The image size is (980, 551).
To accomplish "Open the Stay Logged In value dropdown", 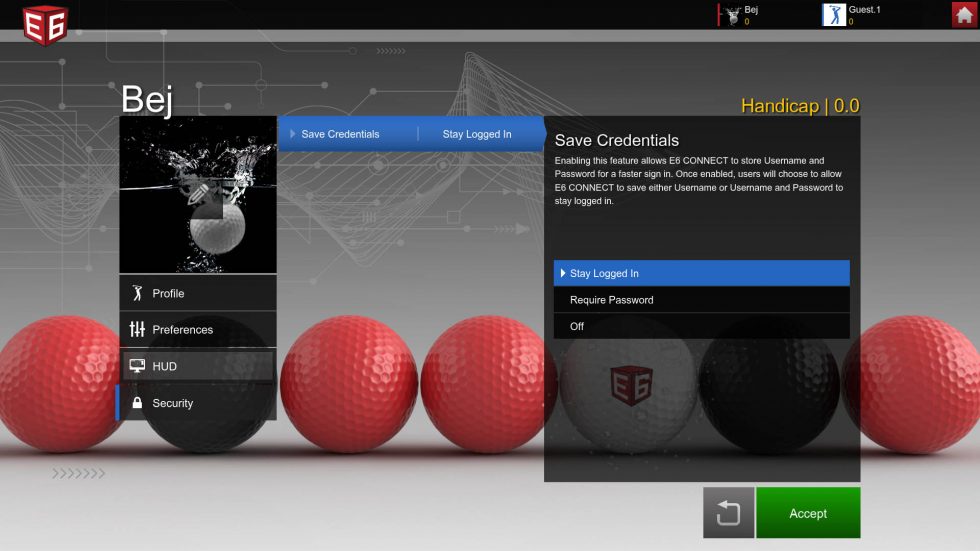I will (x=477, y=134).
